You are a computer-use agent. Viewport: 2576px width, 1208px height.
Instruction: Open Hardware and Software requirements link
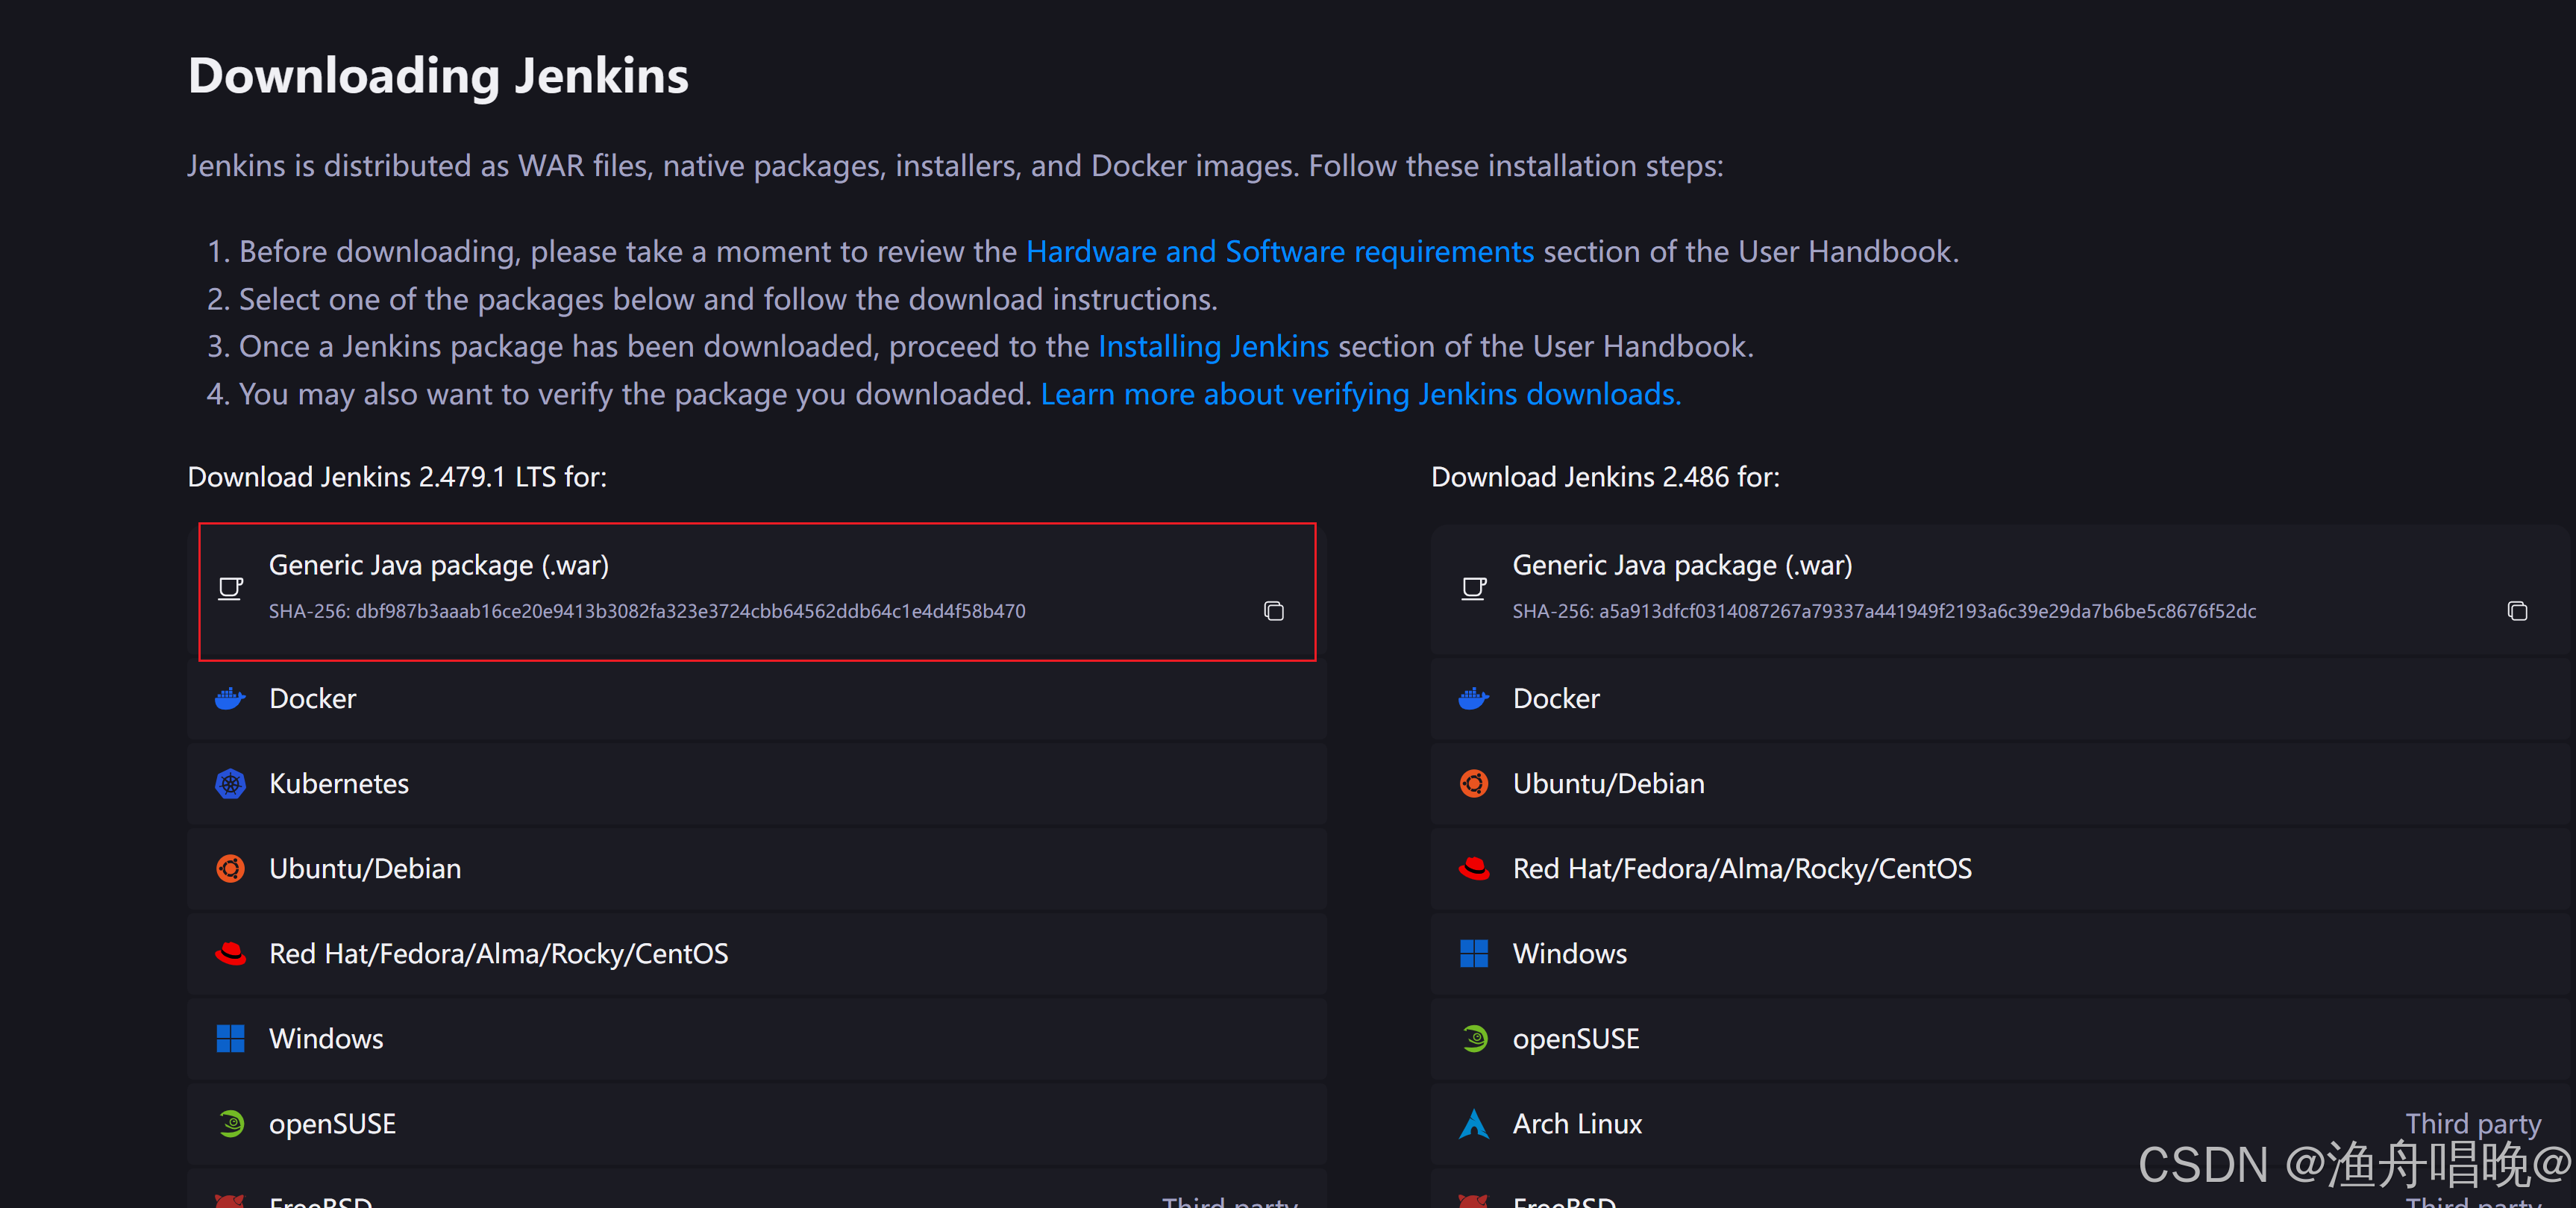pos(1280,252)
